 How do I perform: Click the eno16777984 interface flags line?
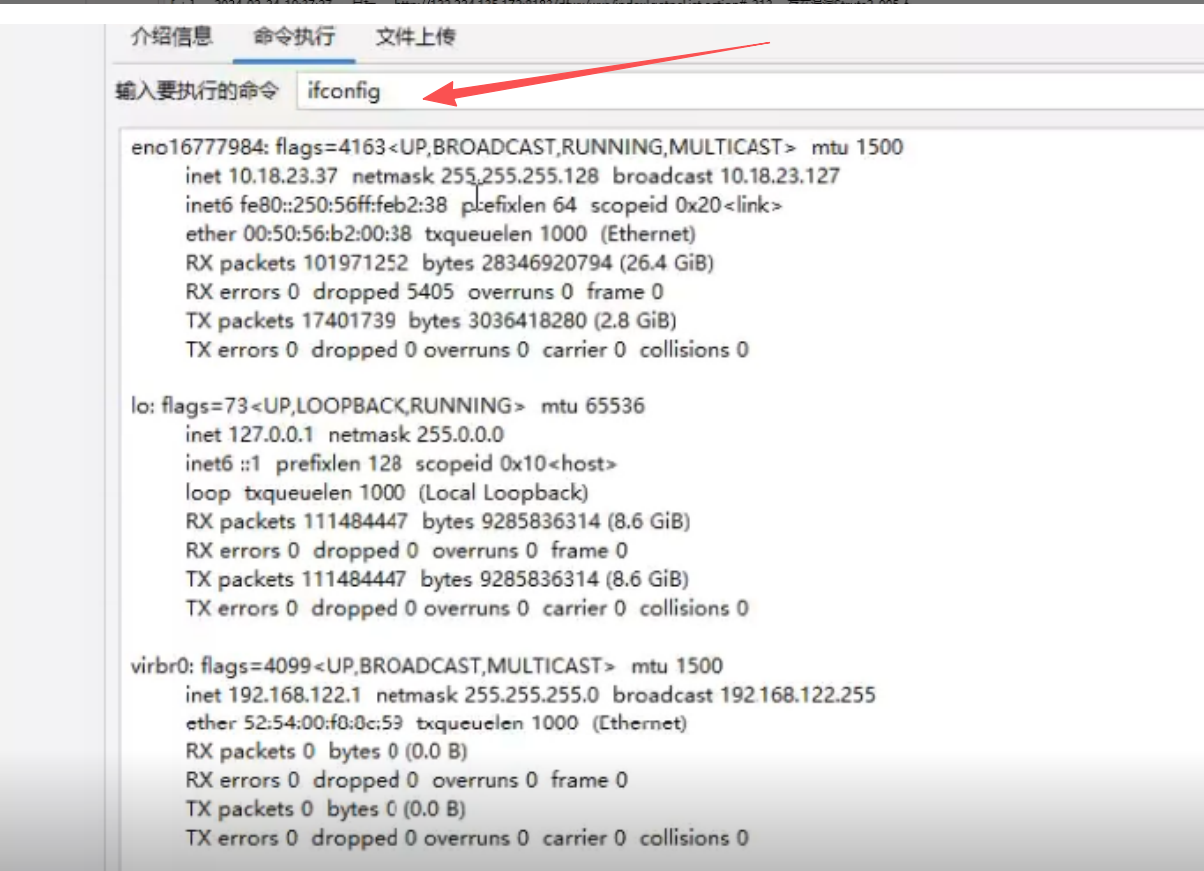516,148
